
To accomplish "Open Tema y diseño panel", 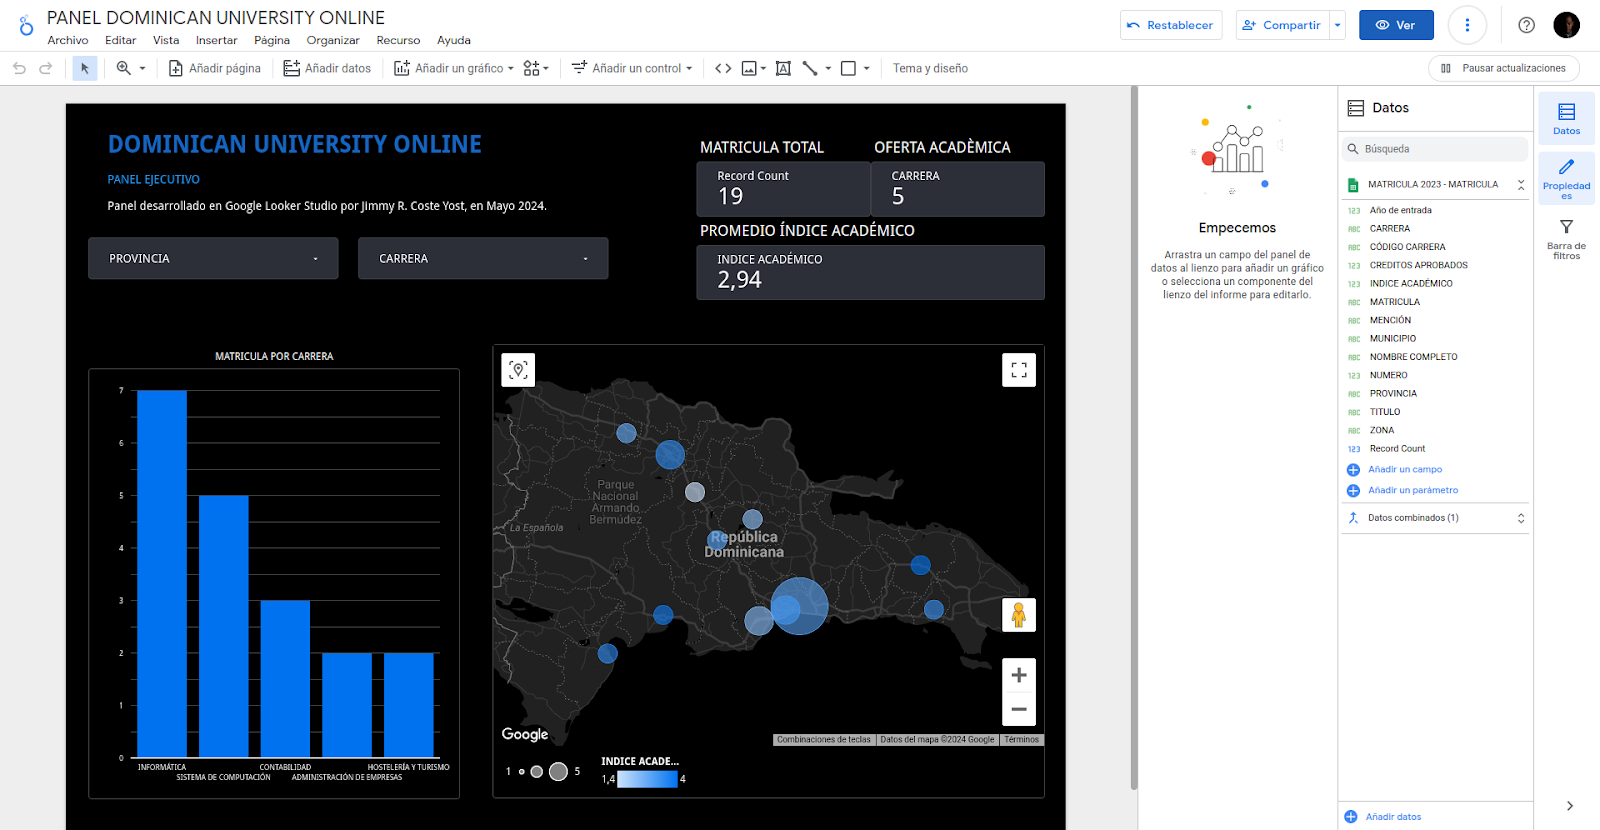I will [930, 68].
